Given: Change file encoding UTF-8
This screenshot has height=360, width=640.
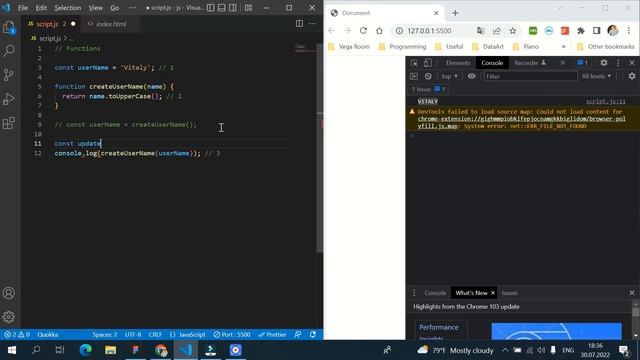Looking at the screenshot, I should (x=133, y=335).
